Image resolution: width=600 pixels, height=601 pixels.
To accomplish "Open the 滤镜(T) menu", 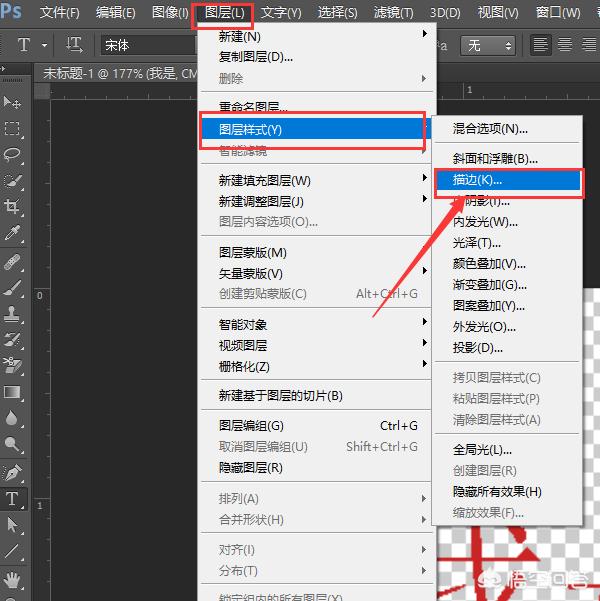I will [x=394, y=12].
